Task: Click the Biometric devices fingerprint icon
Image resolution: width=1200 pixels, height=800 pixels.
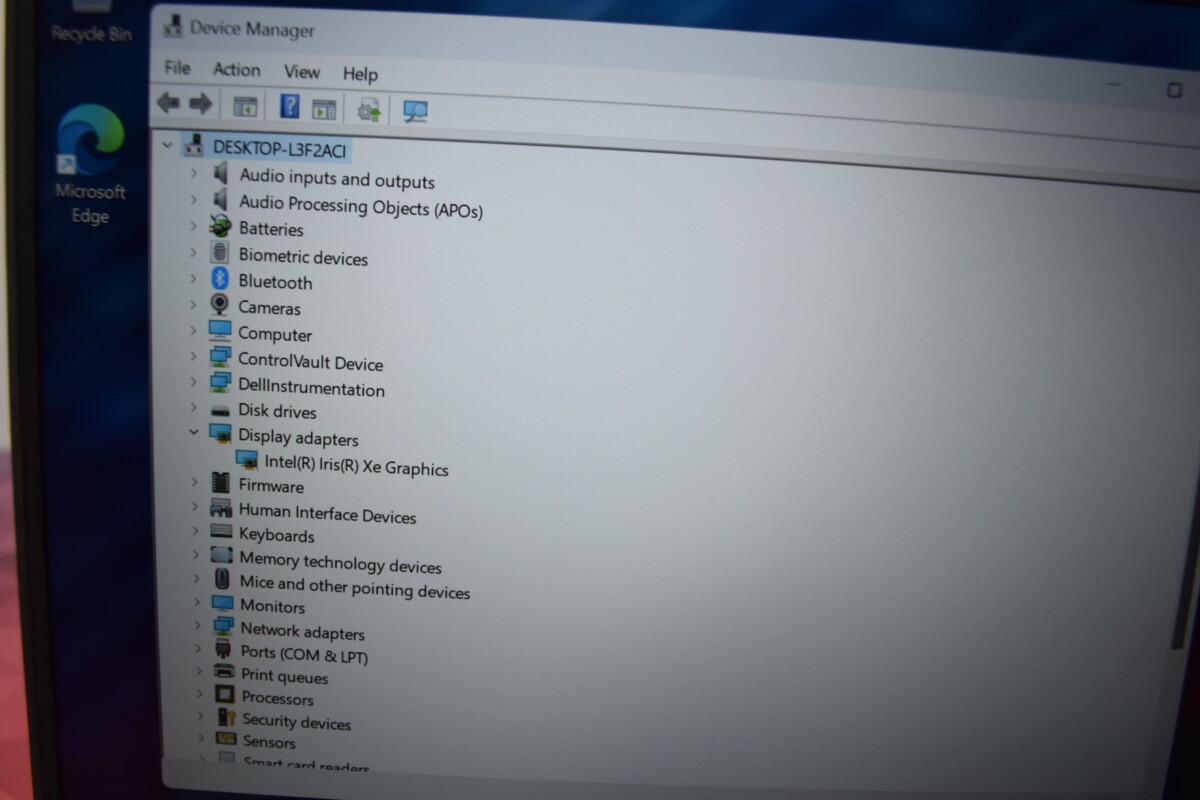Action: [220, 253]
